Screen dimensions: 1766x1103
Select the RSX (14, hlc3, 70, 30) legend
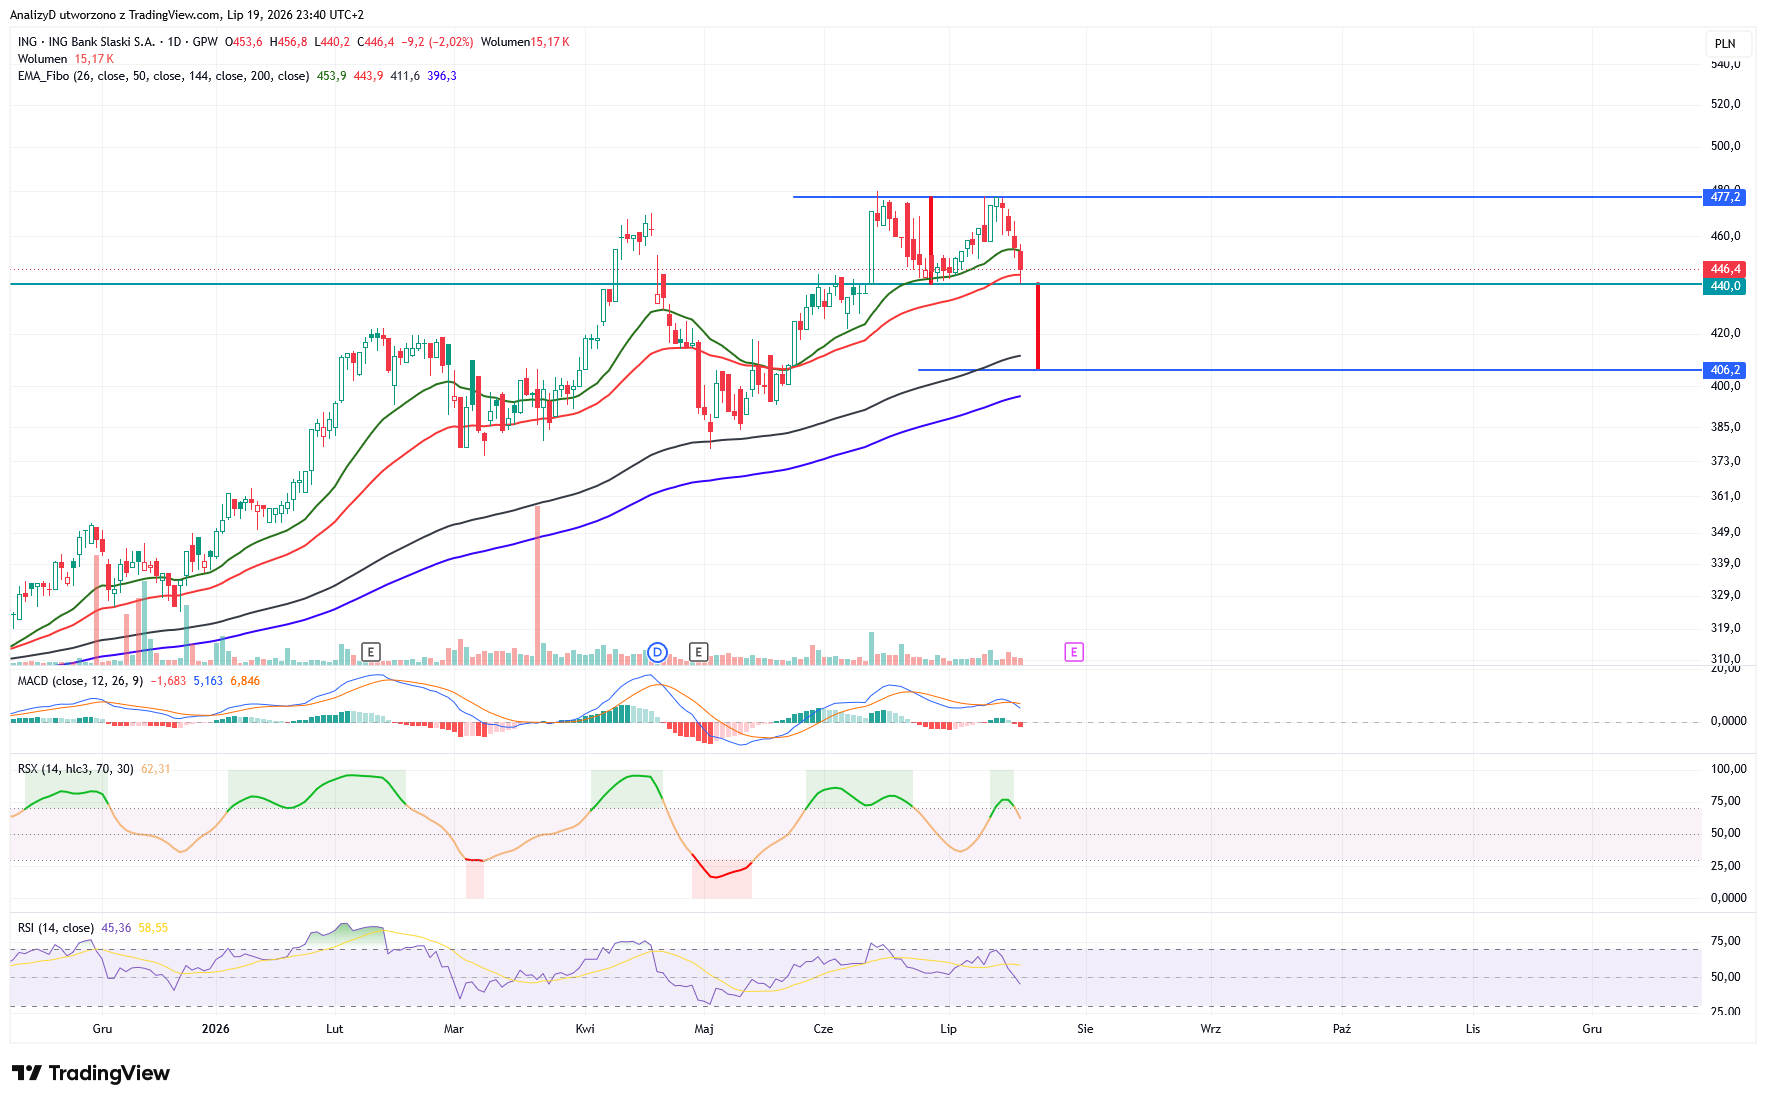pyautogui.click(x=75, y=769)
